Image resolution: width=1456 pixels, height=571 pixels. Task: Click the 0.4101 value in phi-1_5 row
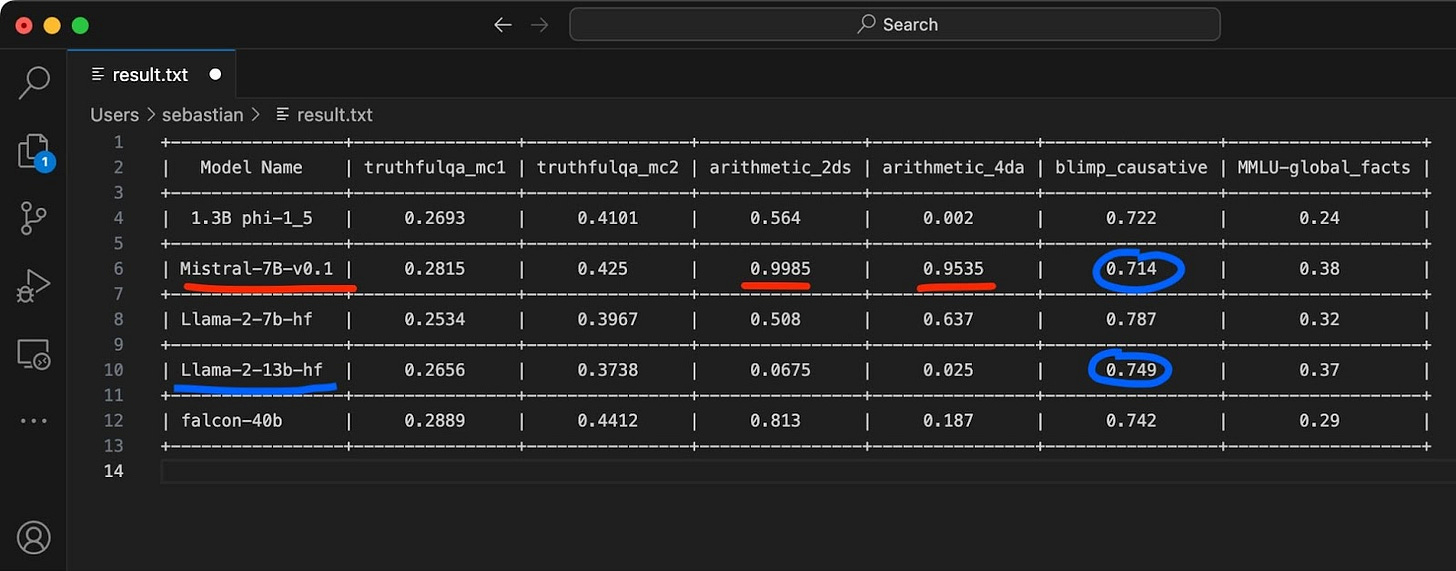[607, 218]
